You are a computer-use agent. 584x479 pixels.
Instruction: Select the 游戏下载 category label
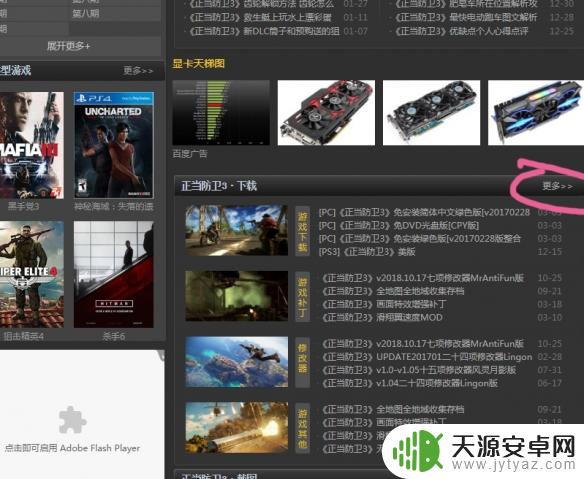pos(302,231)
